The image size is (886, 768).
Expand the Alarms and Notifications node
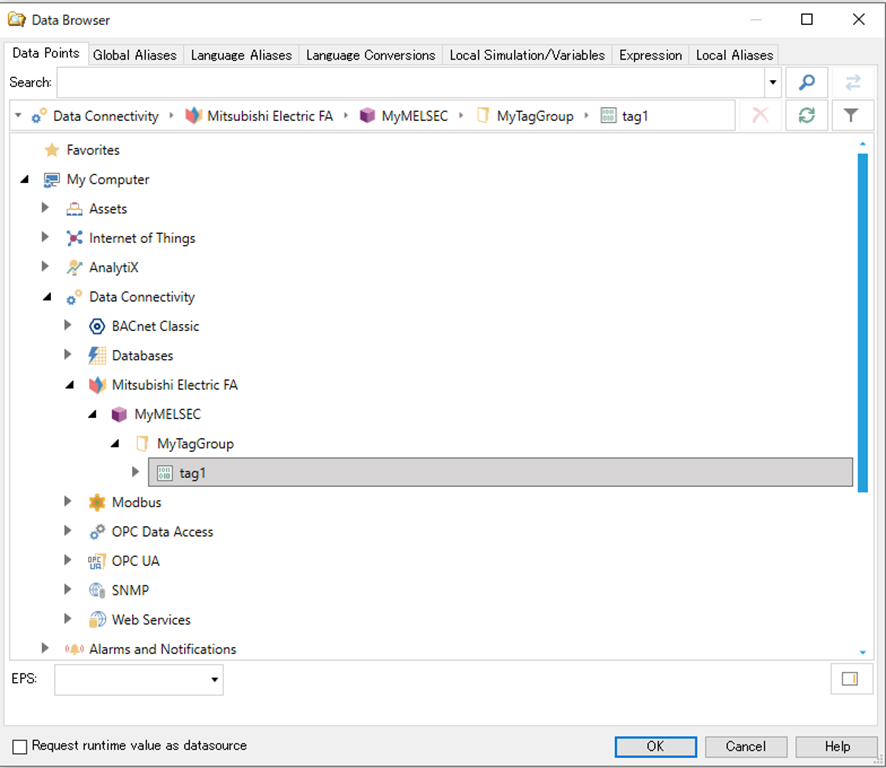pos(45,648)
